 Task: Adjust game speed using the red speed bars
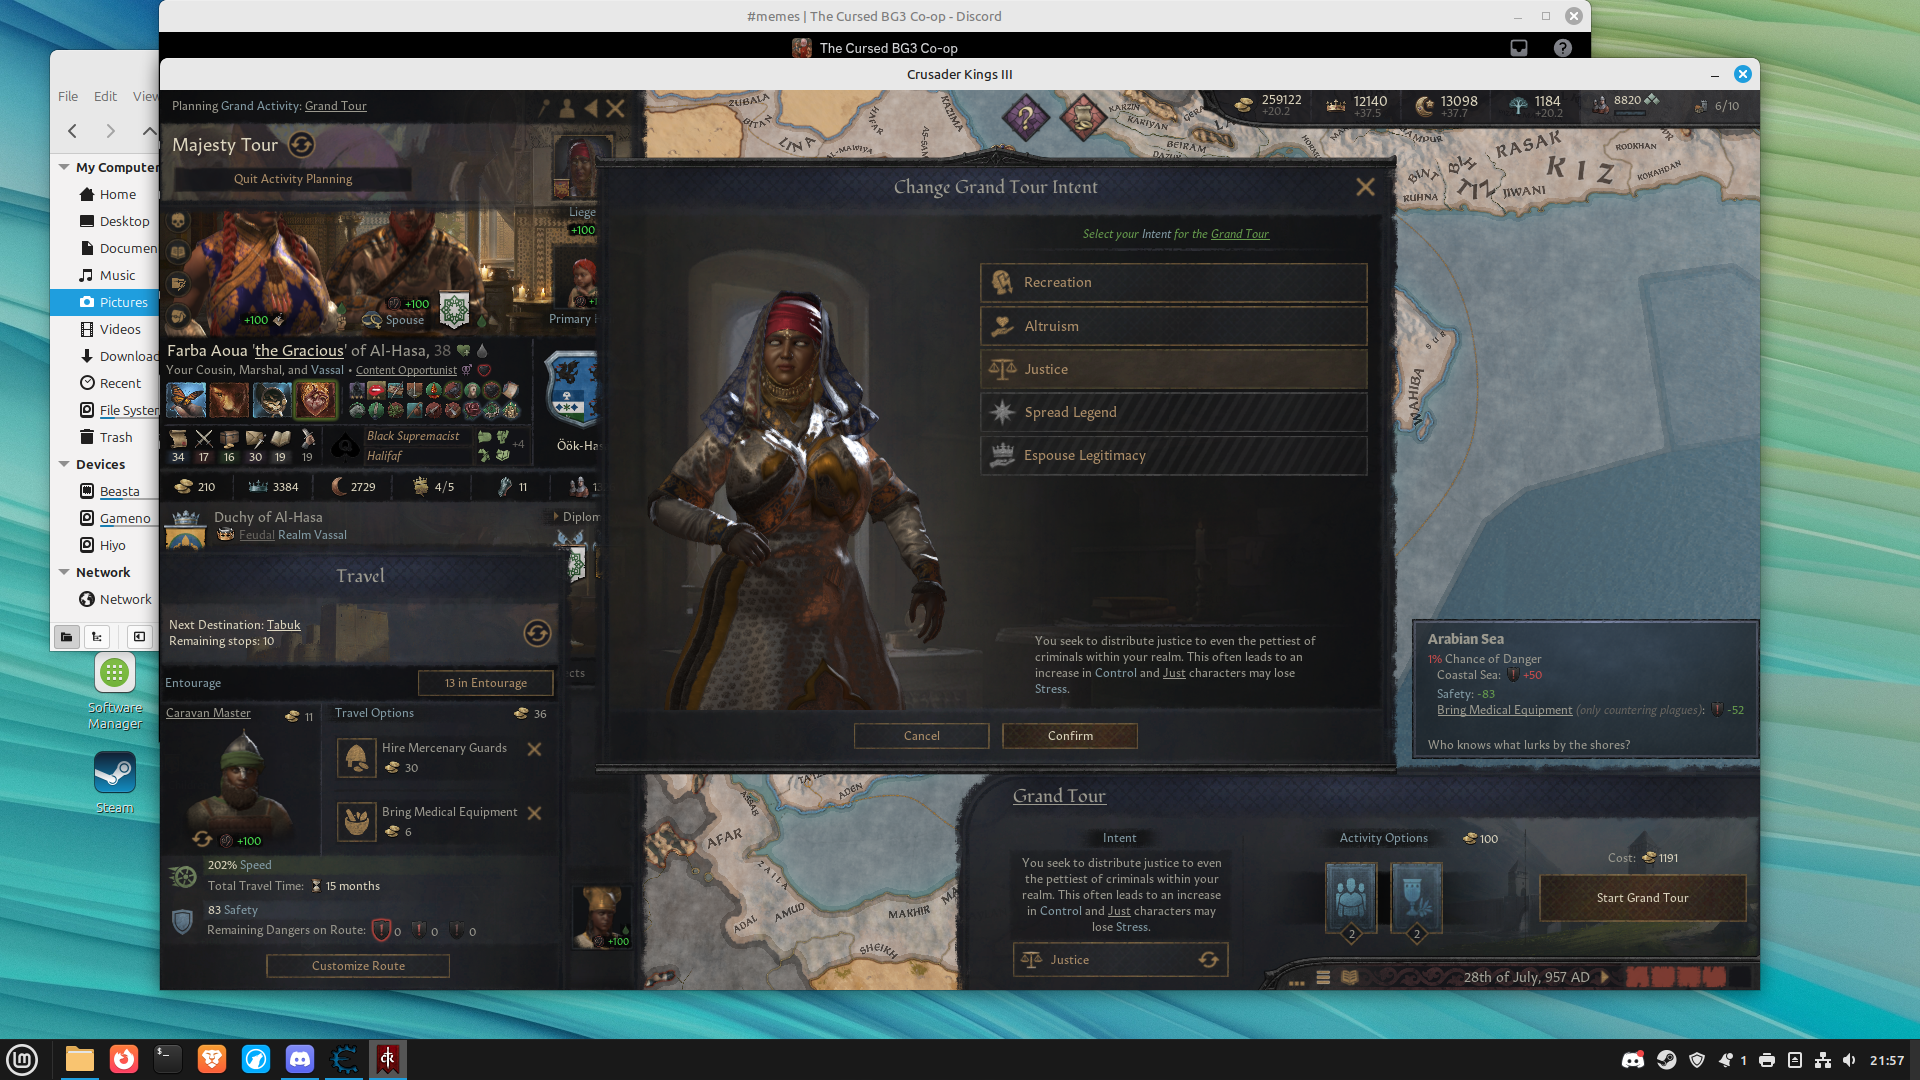1675,977
